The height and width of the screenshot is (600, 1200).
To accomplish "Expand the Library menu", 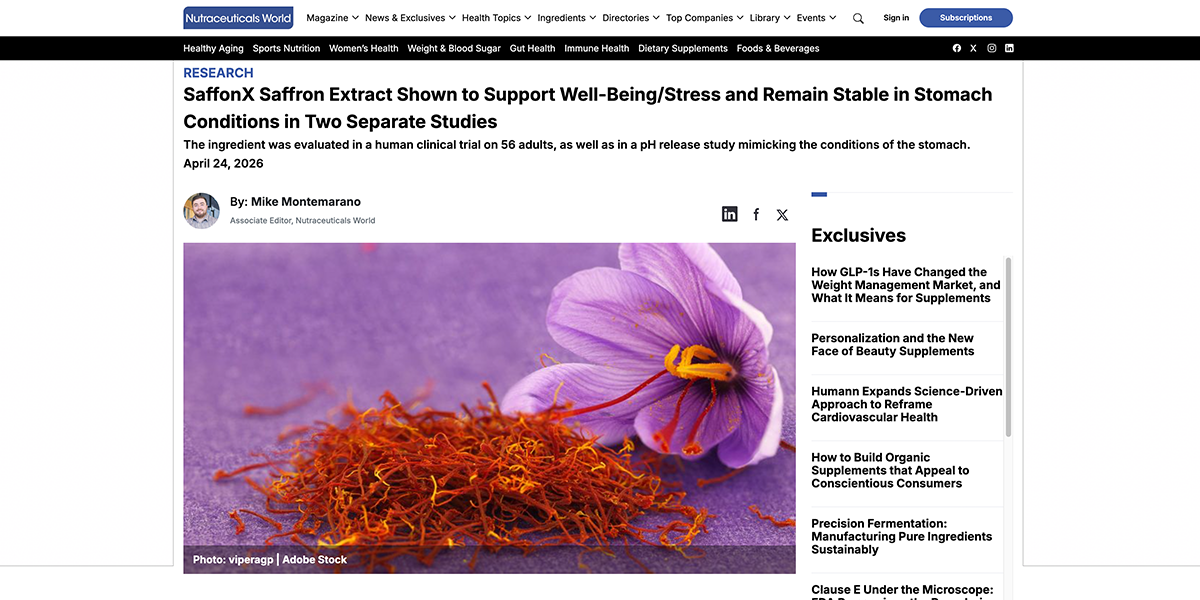I will pos(770,18).
